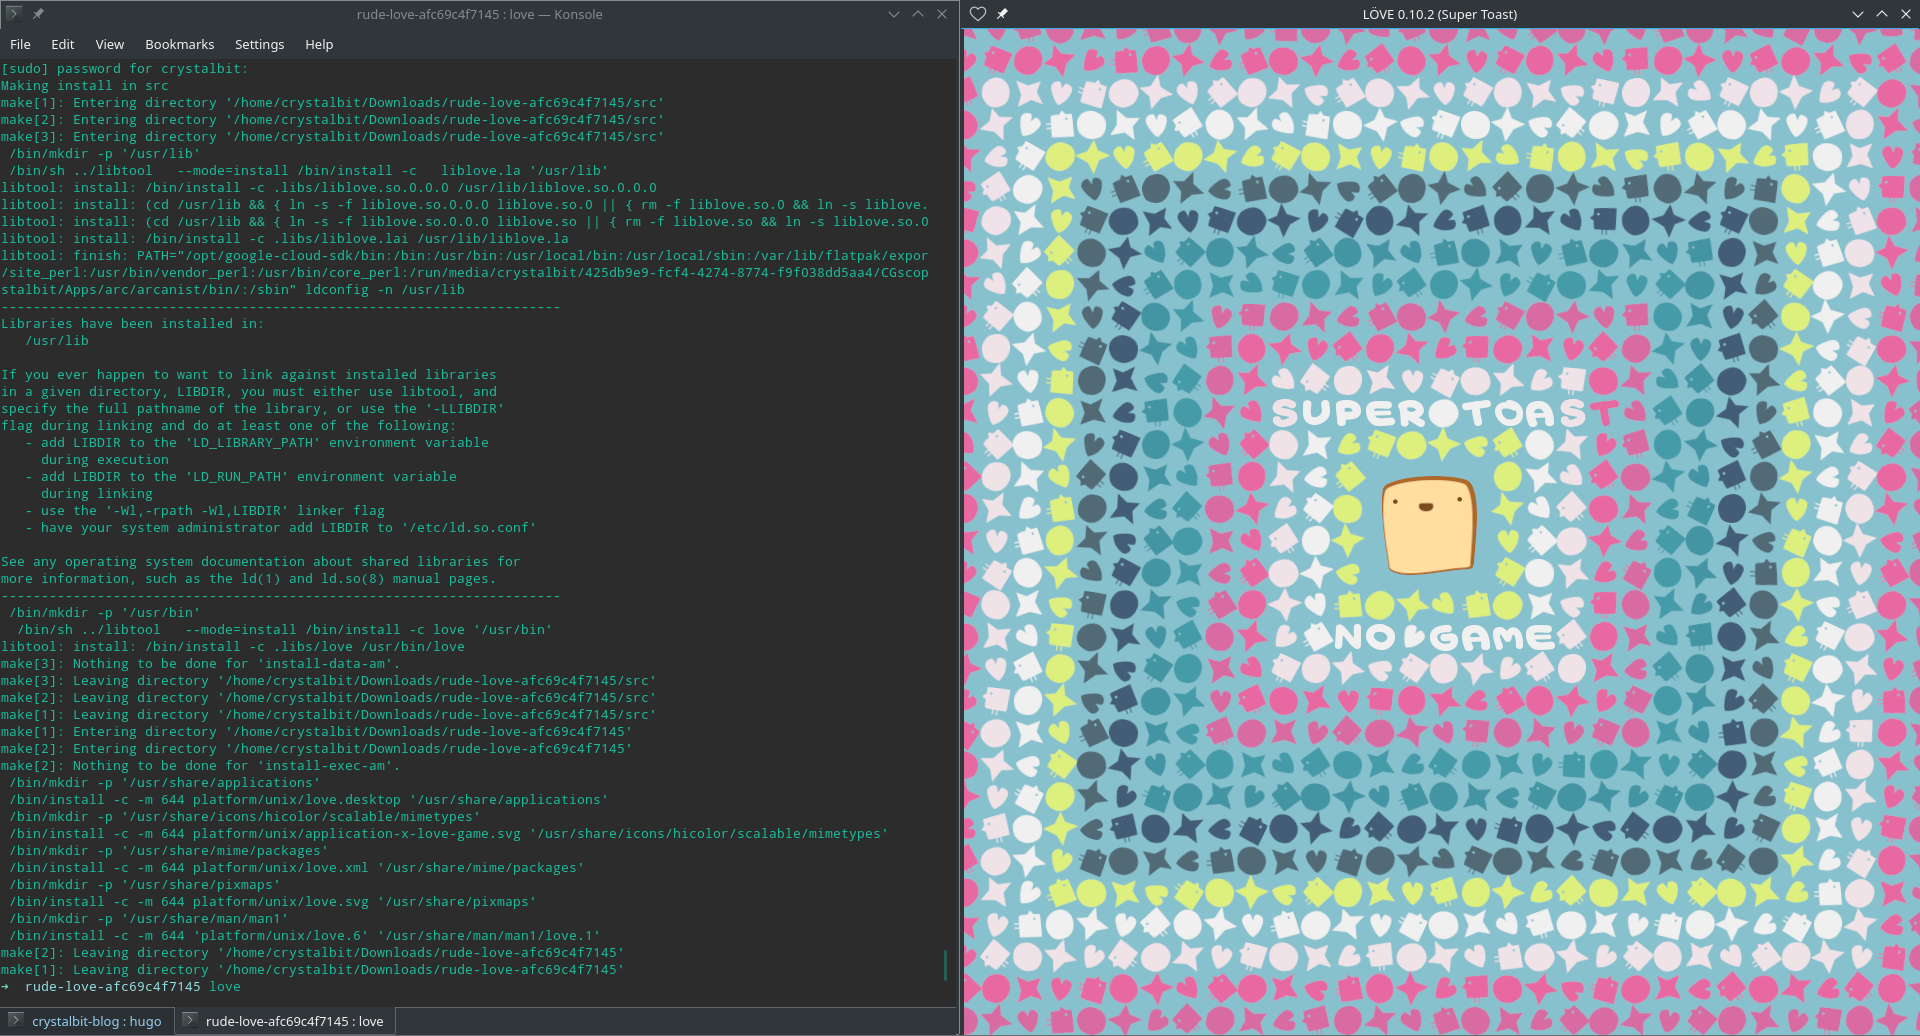
Task: Open the Settings menu in Konsole
Action: click(x=260, y=44)
